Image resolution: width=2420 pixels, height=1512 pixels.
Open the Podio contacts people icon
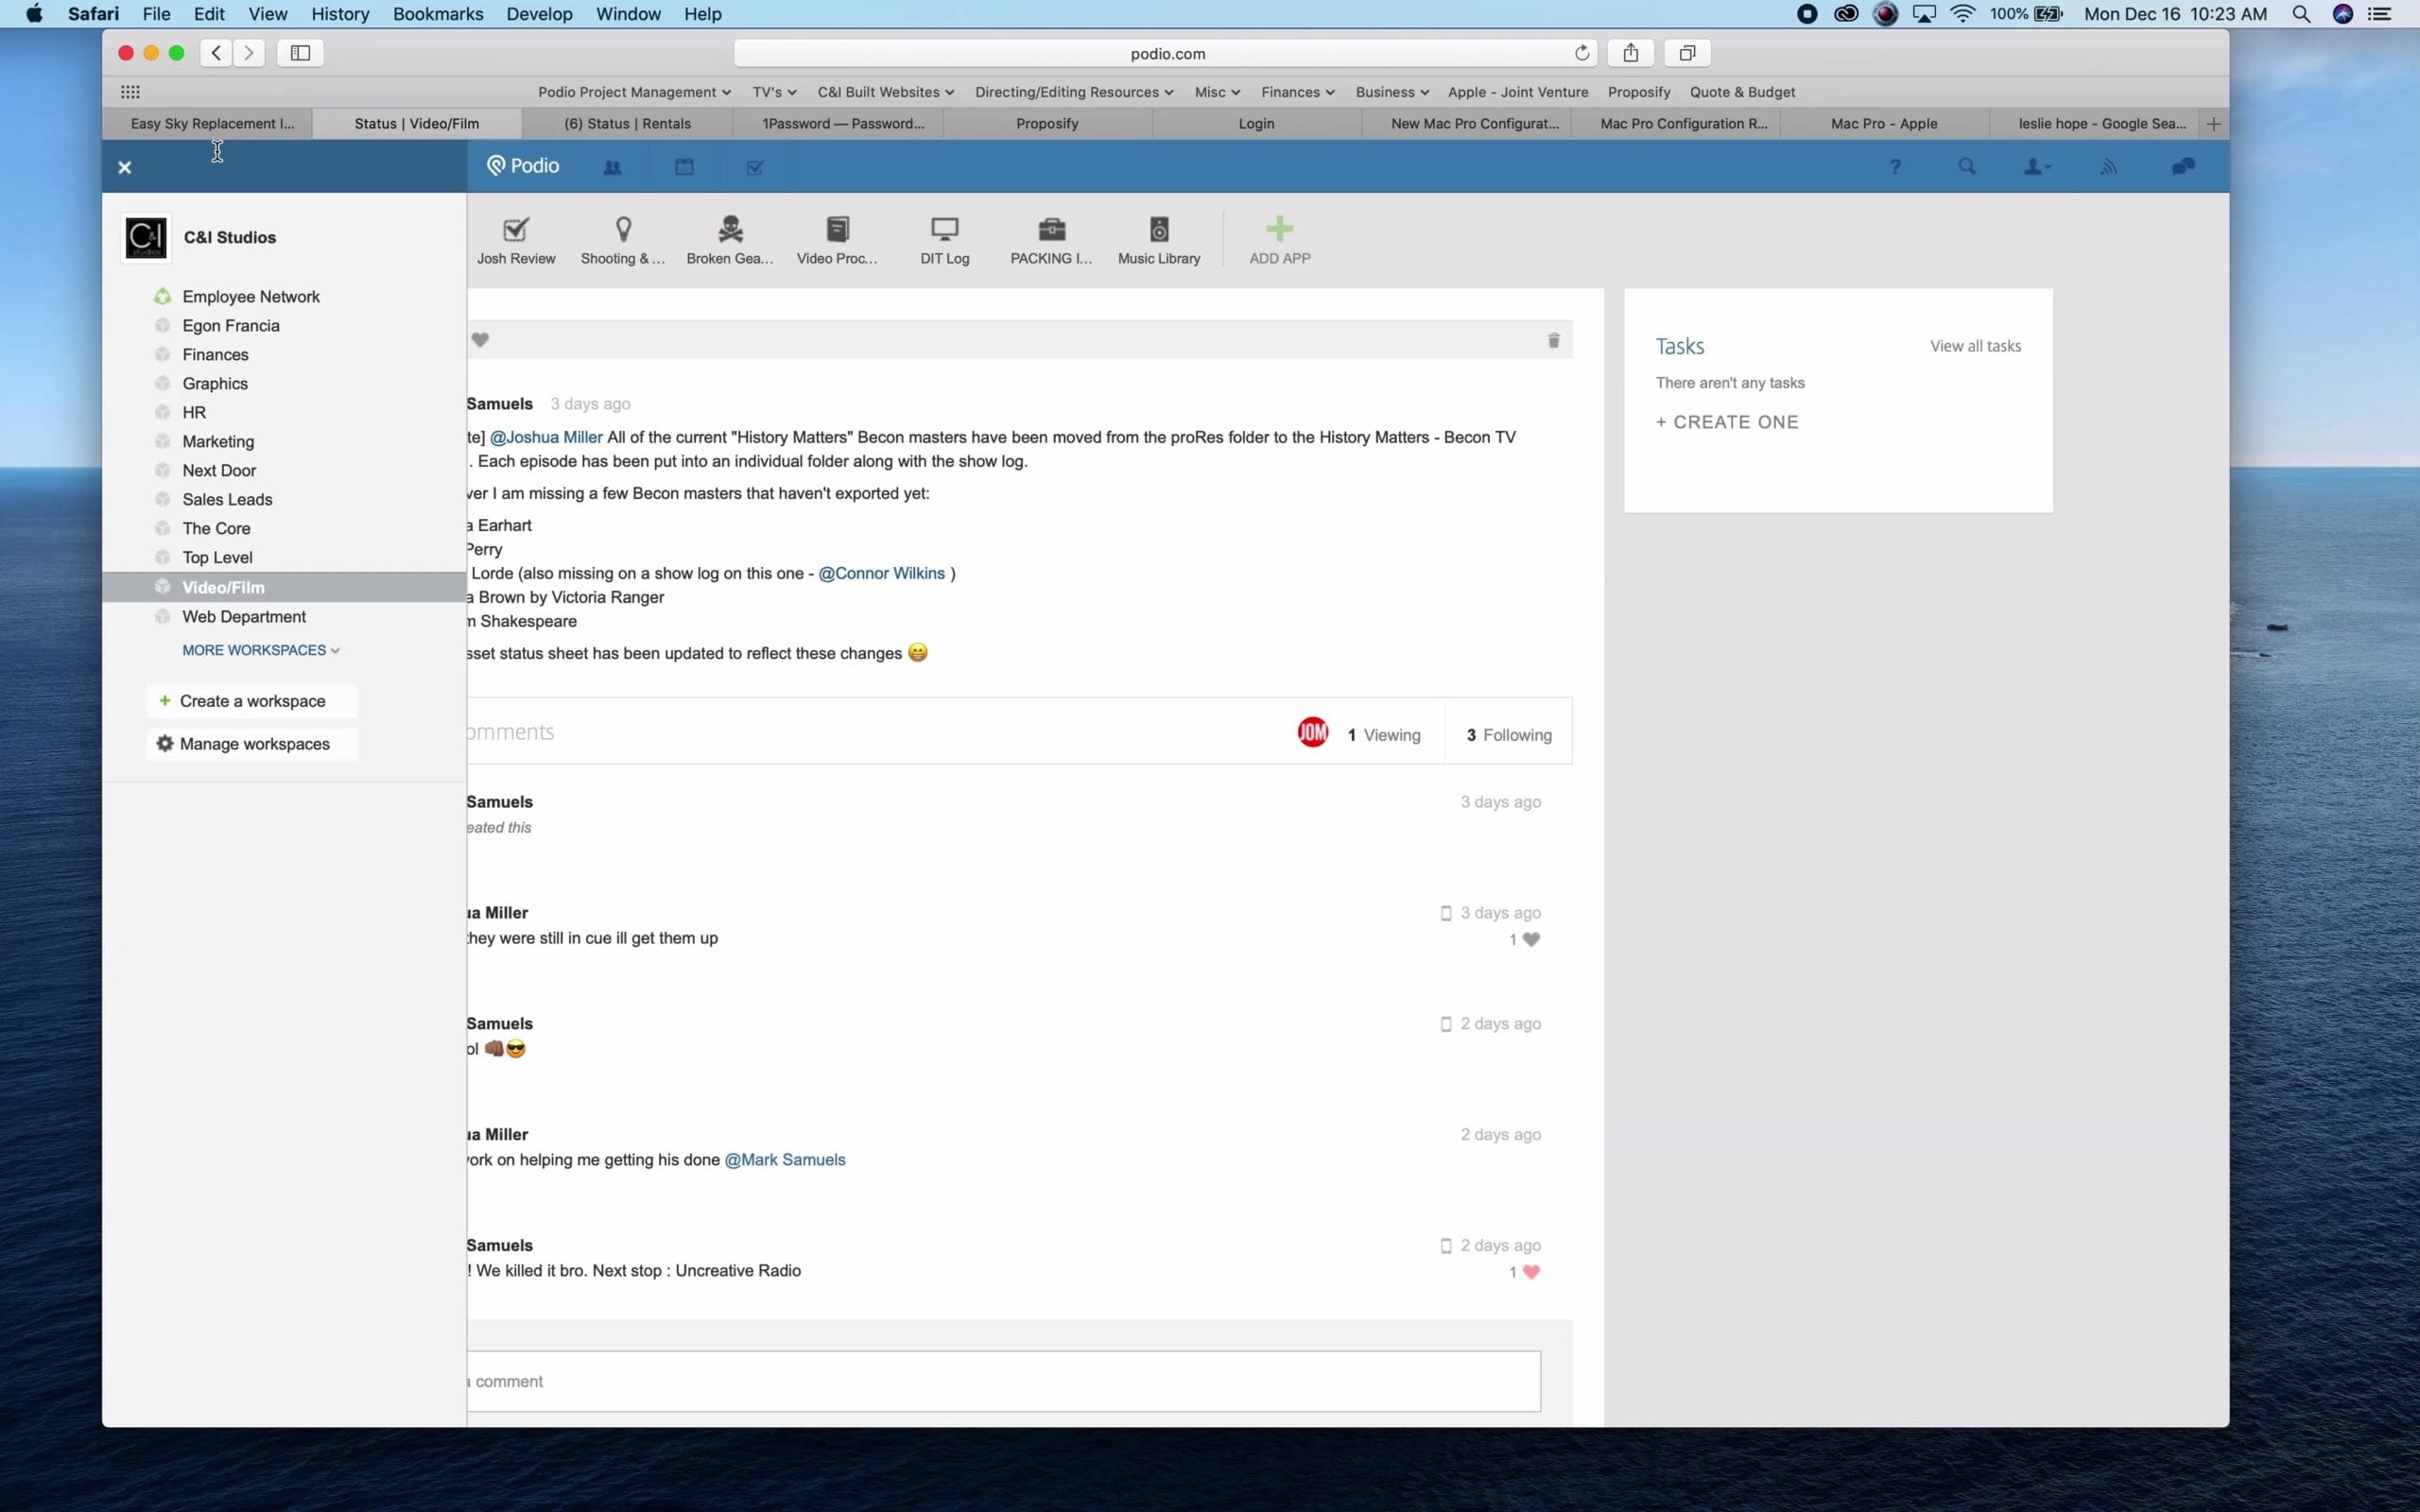[612, 167]
